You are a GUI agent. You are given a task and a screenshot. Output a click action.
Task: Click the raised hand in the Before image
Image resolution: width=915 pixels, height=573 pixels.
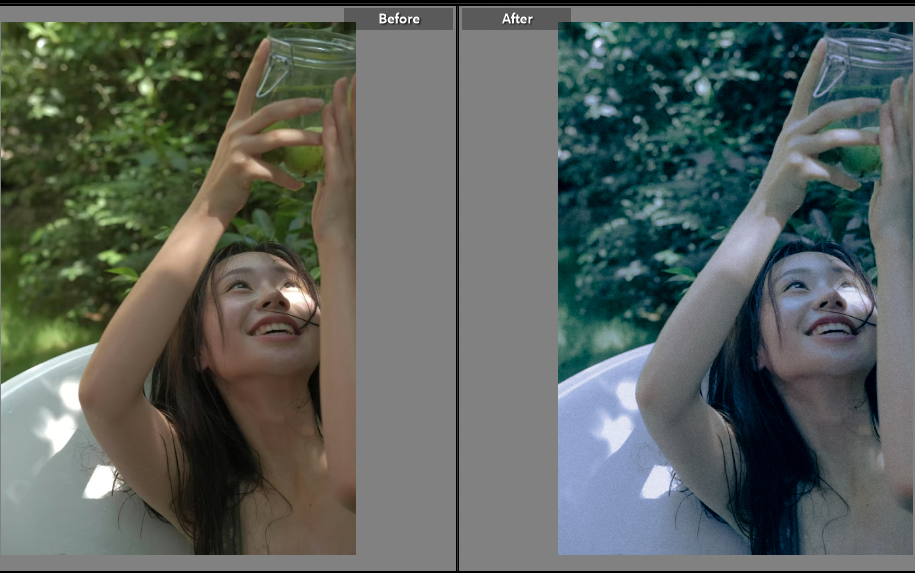pyautogui.click(x=255, y=140)
